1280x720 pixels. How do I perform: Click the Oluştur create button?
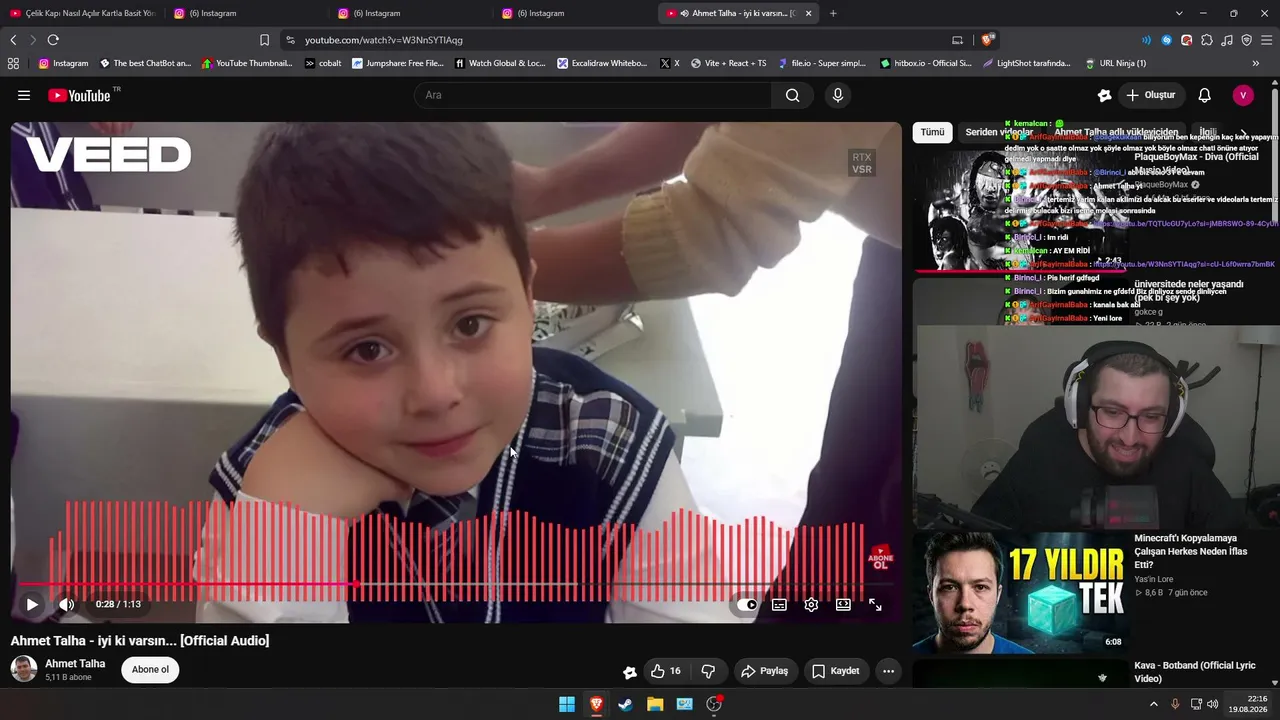tap(1150, 95)
